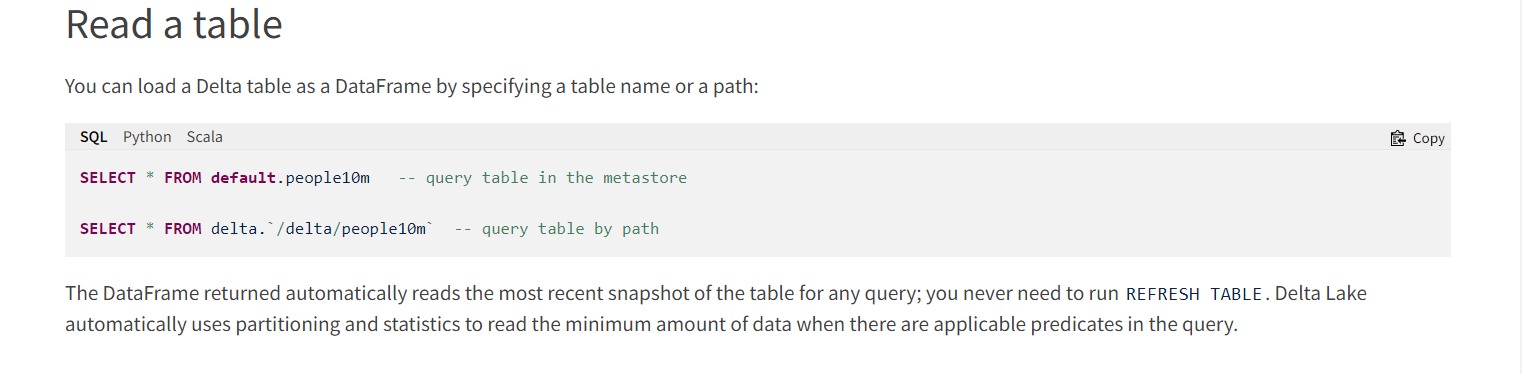Click the 'Read a table' heading
The height and width of the screenshot is (374, 1522).
174,23
